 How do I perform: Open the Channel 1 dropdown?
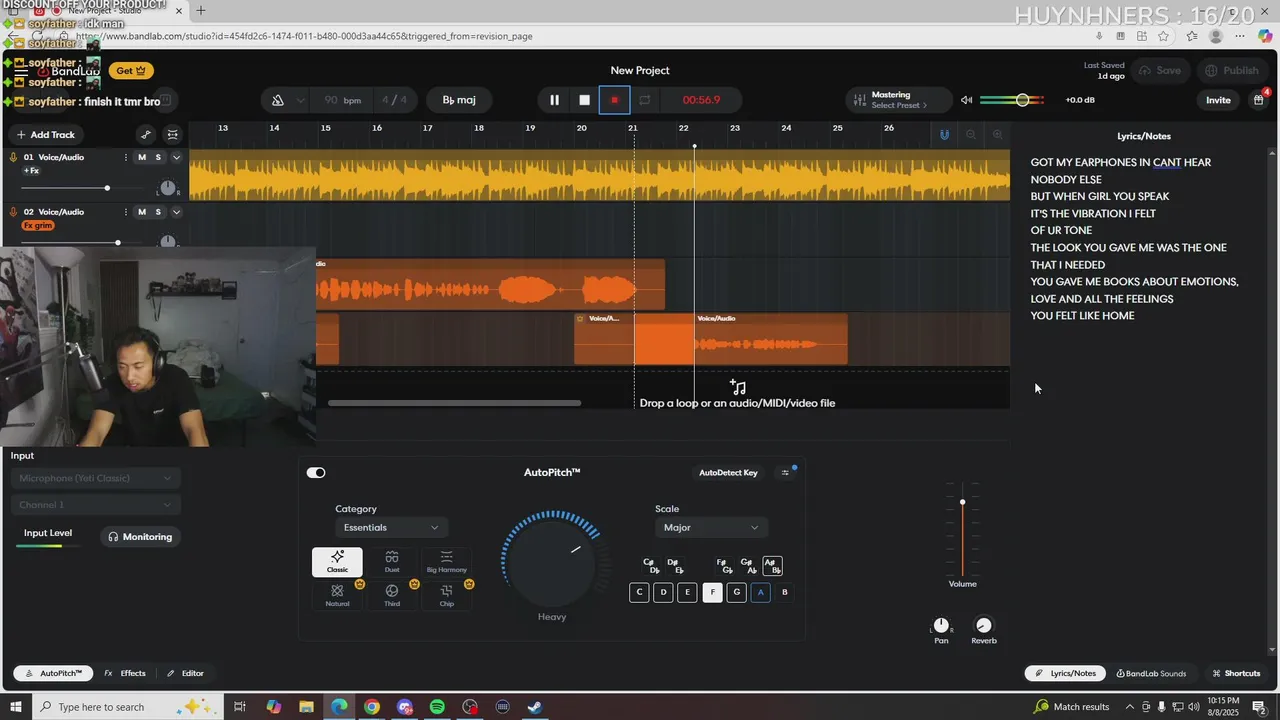click(95, 505)
